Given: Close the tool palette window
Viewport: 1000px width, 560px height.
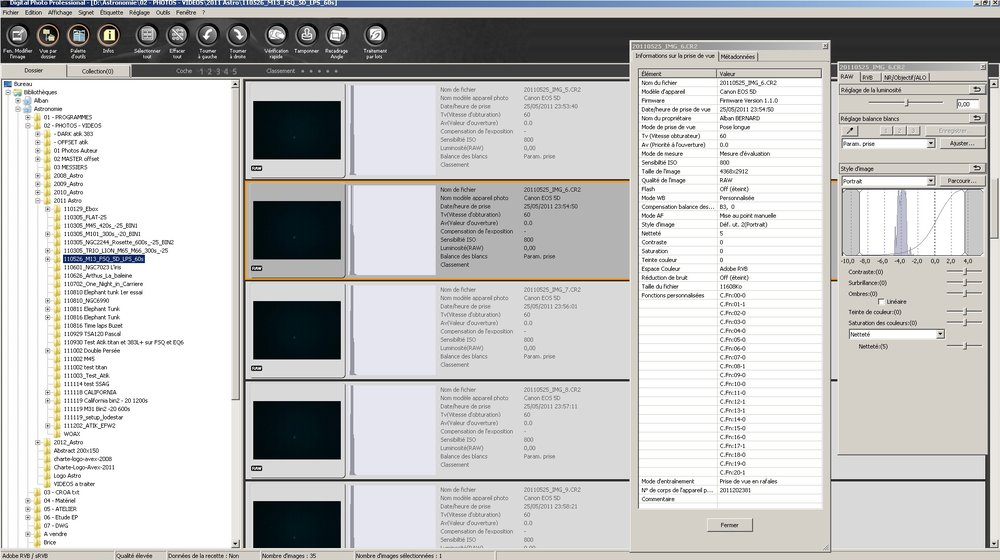Looking at the screenshot, I should (982, 67).
